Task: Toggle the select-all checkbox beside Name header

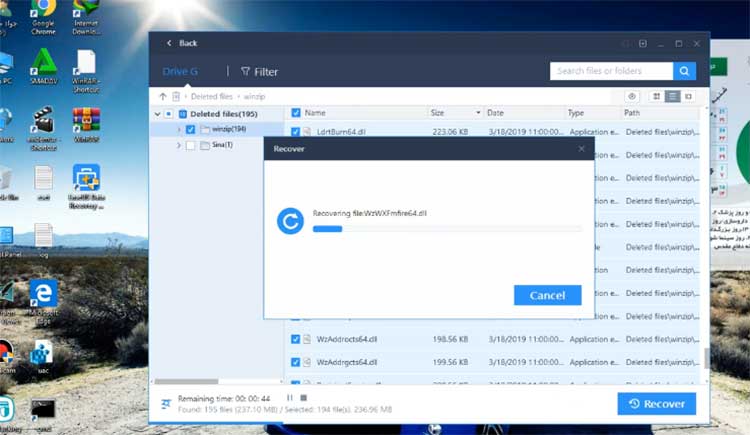Action: click(x=295, y=113)
